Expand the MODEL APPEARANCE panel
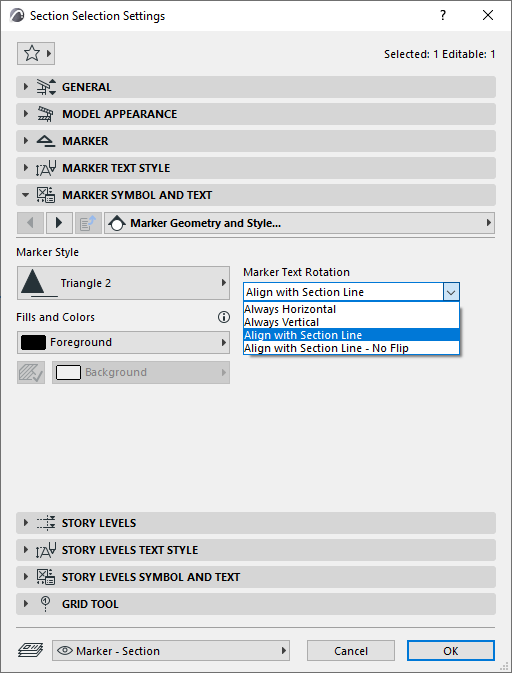 click(x=256, y=114)
